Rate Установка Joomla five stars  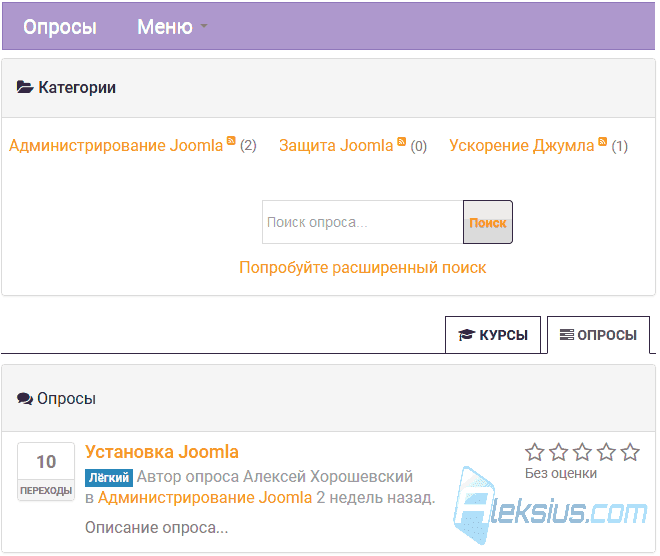pyautogui.click(x=631, y=452)
